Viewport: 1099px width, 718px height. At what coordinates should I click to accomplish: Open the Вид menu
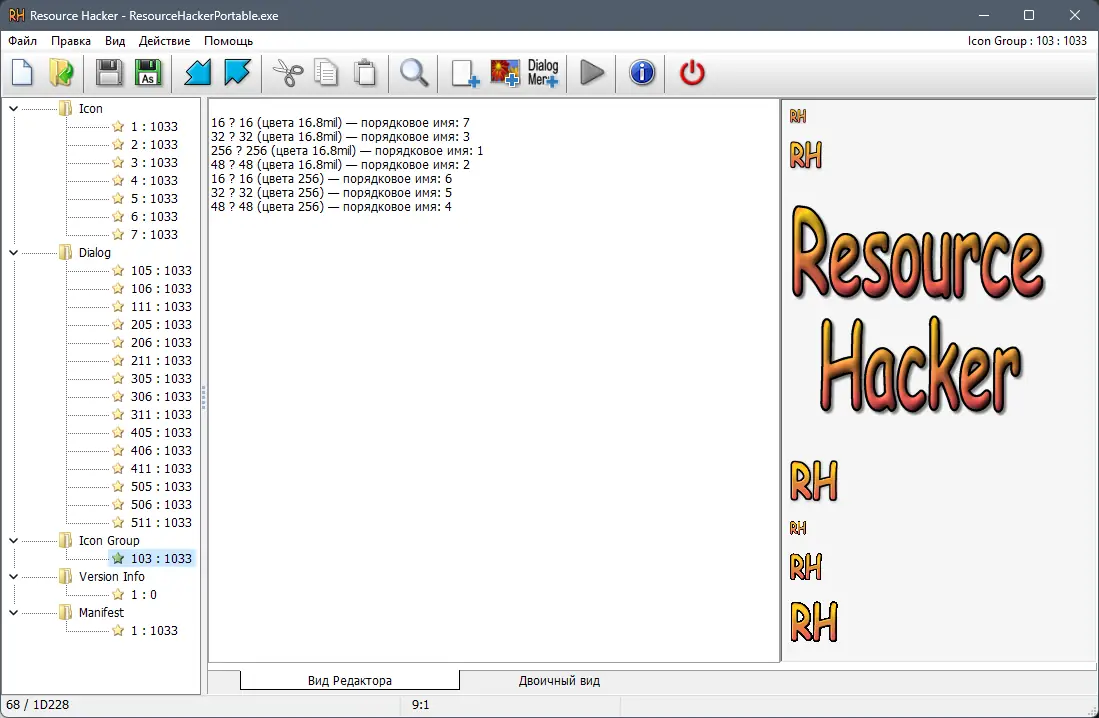click(x=115, y=41)
